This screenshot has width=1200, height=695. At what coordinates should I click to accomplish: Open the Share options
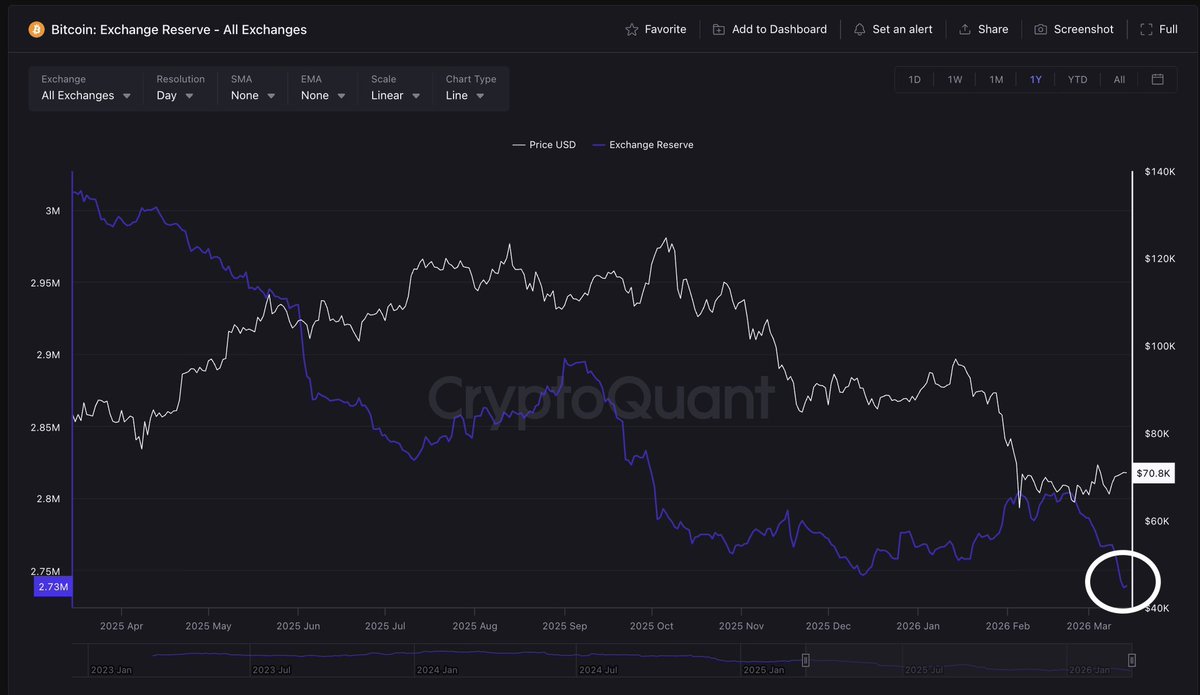[x=983, y=29]
